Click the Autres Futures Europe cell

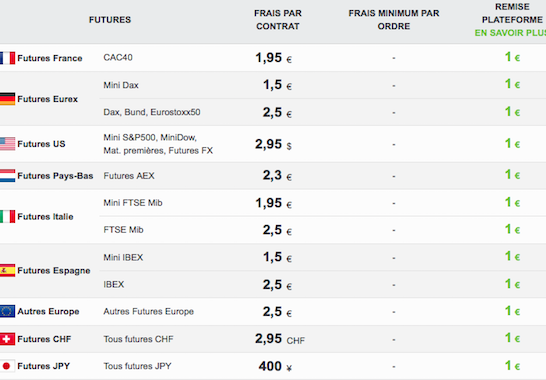click(x=149, y=311)
